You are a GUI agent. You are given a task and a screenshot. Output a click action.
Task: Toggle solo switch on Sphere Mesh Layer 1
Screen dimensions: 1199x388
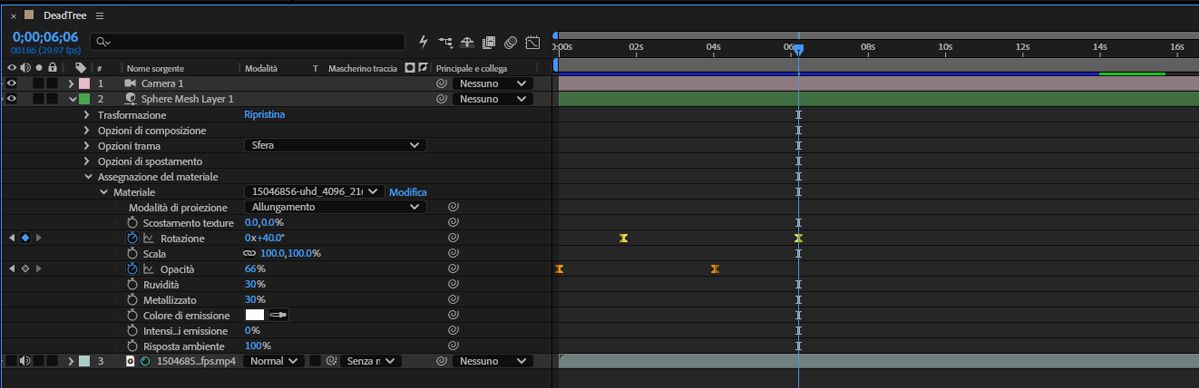click(38, 99)
